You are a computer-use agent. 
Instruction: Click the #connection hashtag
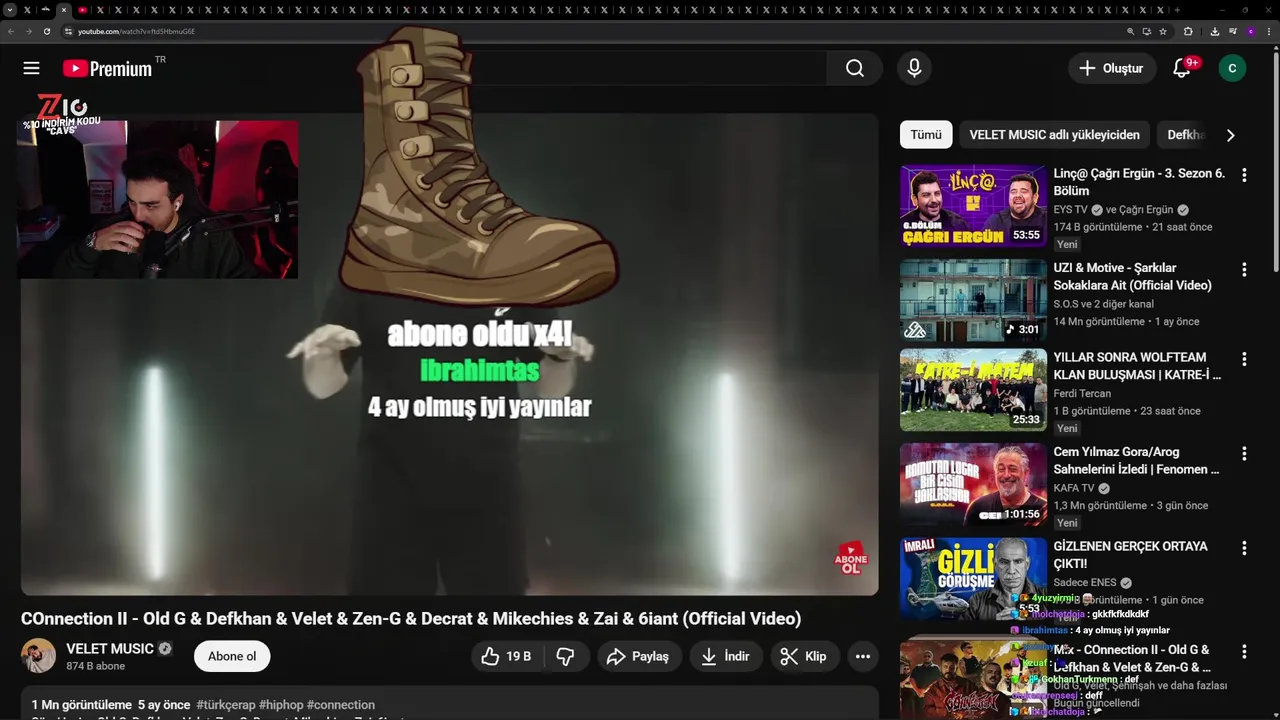tap(341, 705)
